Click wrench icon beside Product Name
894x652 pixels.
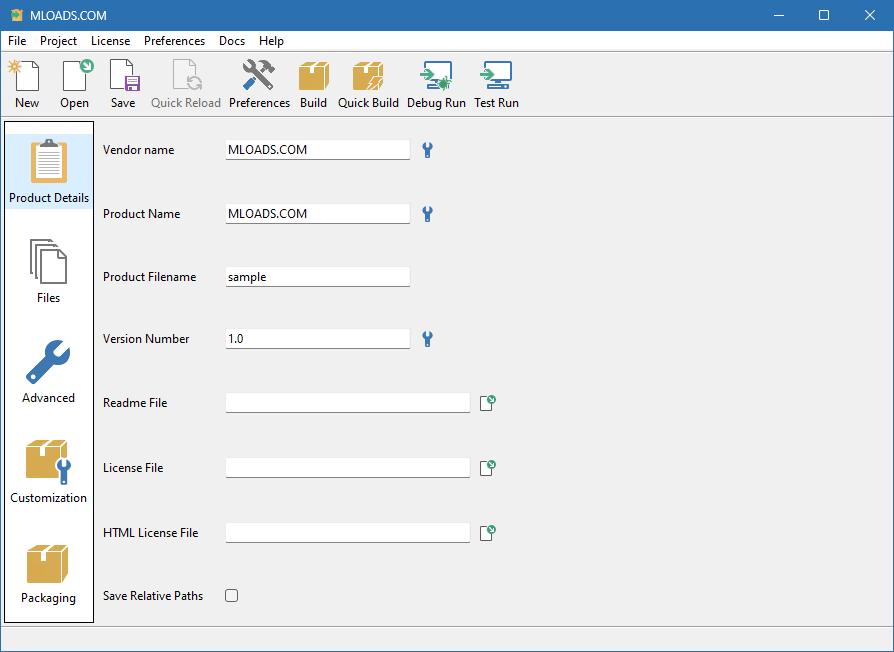[428, 214]
